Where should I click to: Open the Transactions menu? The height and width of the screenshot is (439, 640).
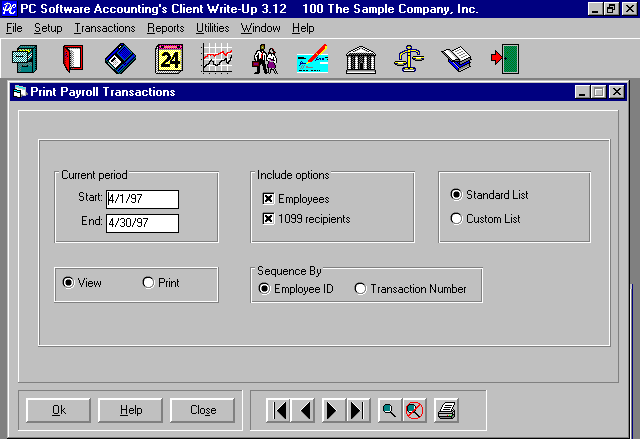104,28
